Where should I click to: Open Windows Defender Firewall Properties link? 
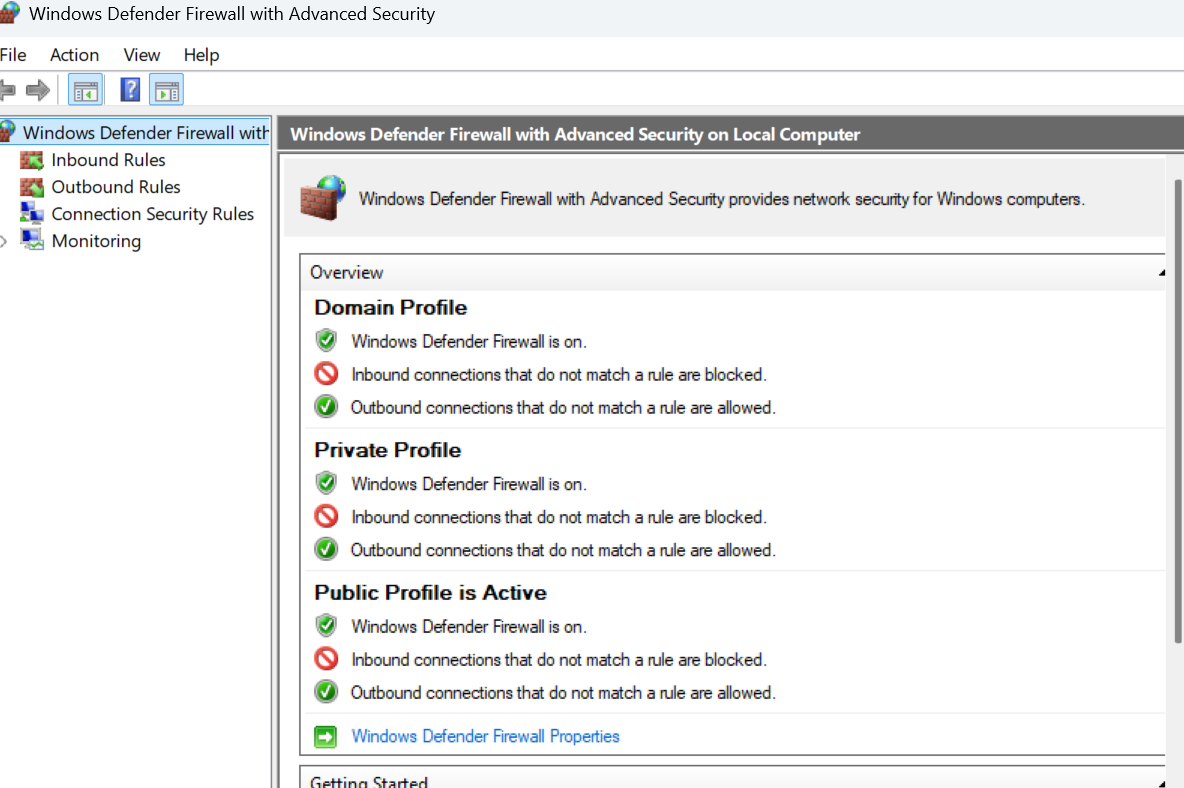tap(485, 737)
